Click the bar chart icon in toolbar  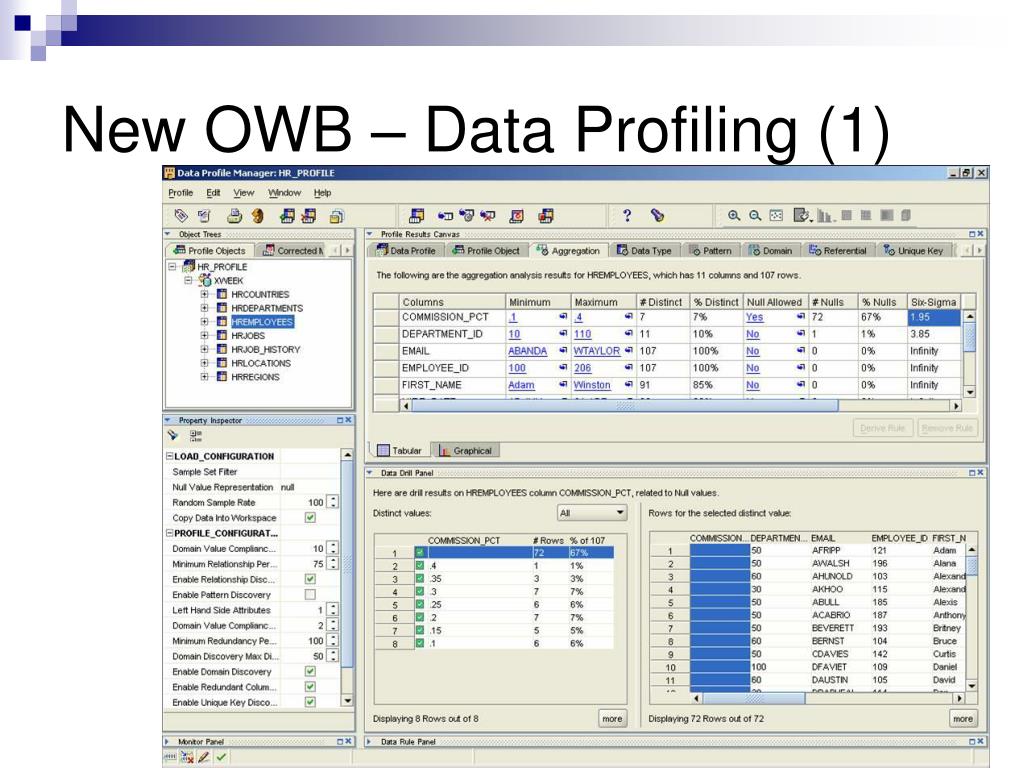825,216
